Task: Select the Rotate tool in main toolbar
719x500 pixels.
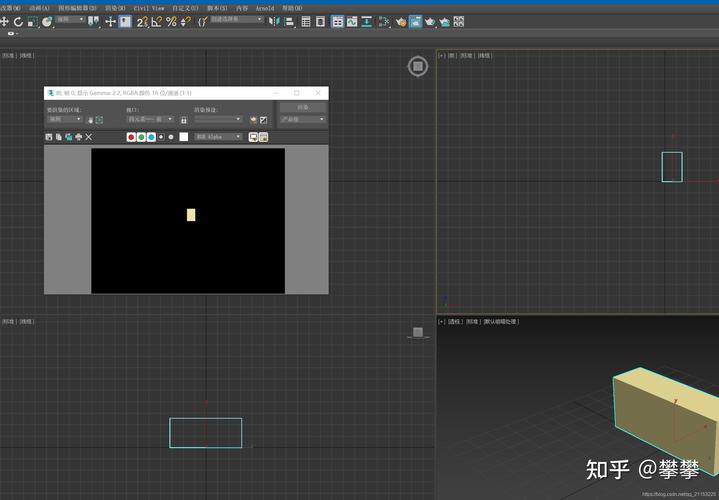Action: (19, 21)
